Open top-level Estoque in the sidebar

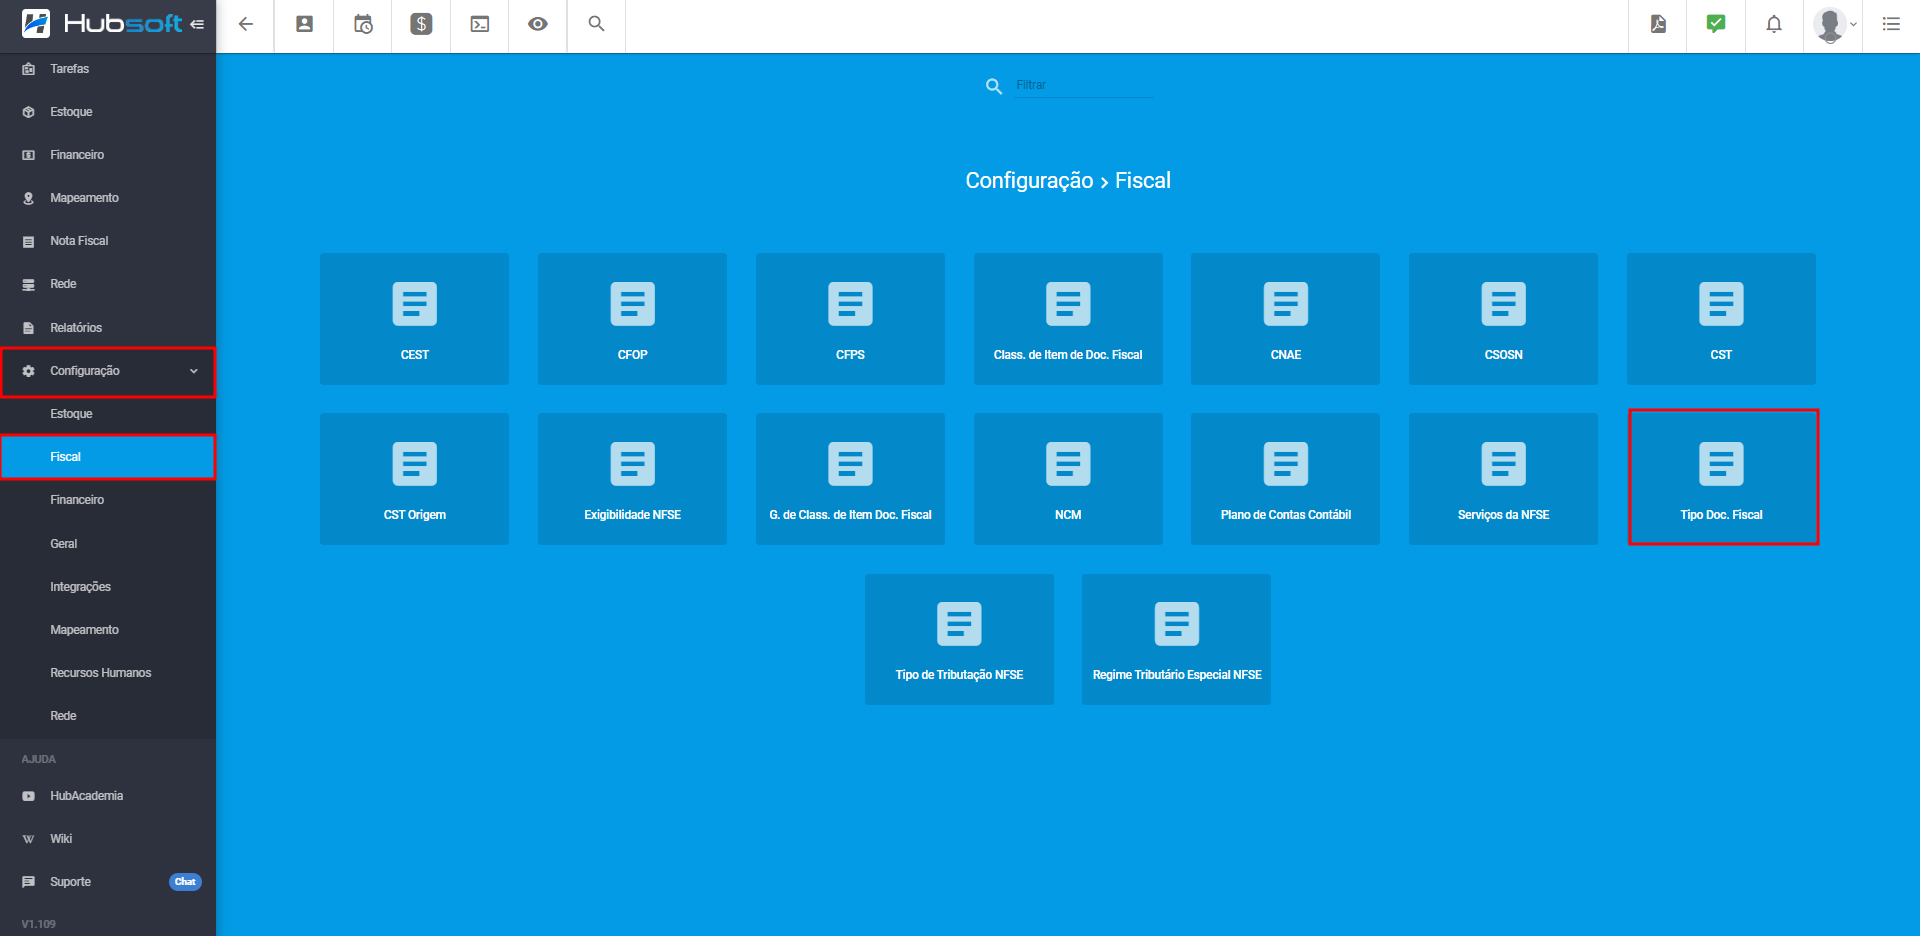pos(108,112)
